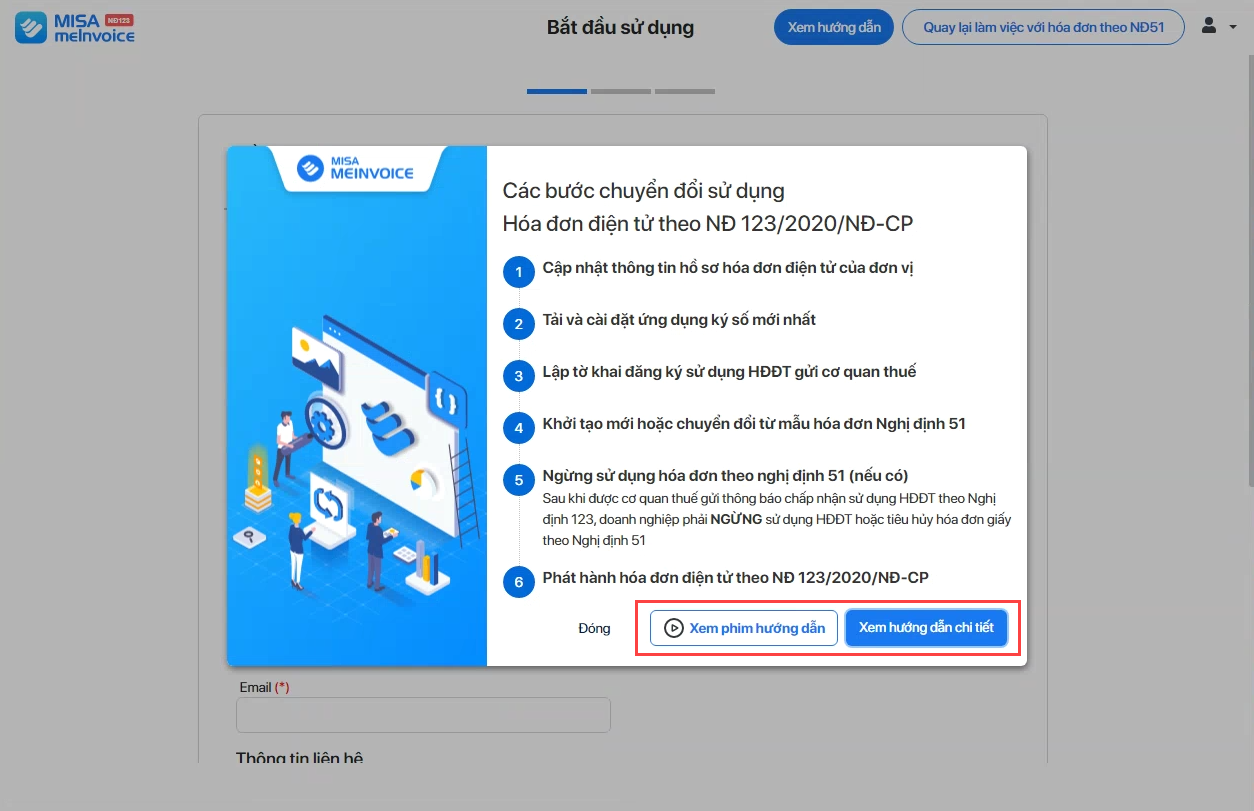Click the step 6 number circle
This screenshot has width=1254, height=811.
pos(518,582)
